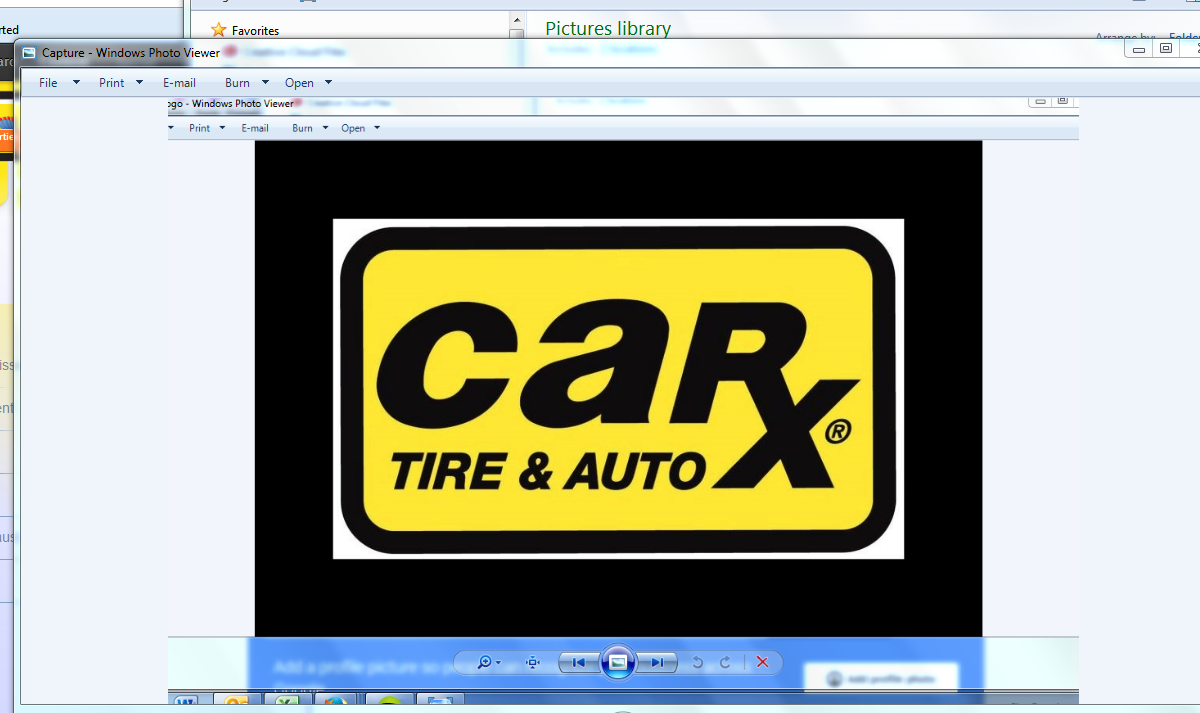Expand the arrow next to Print in top toolbar
The width and height of the screenshot is (1200, 713).
pyautogui.click(x=139, y=83)
